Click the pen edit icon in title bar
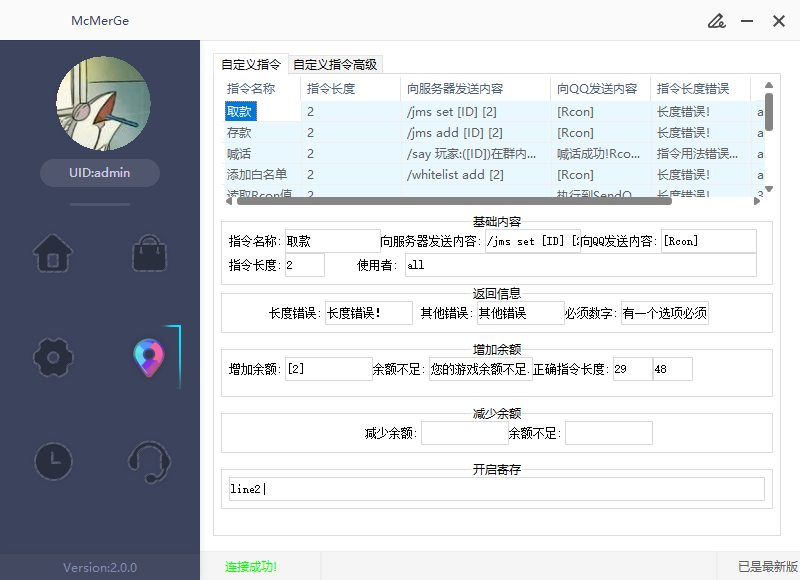The height and width of the screenshot is (580, 800). click(716, 21)
